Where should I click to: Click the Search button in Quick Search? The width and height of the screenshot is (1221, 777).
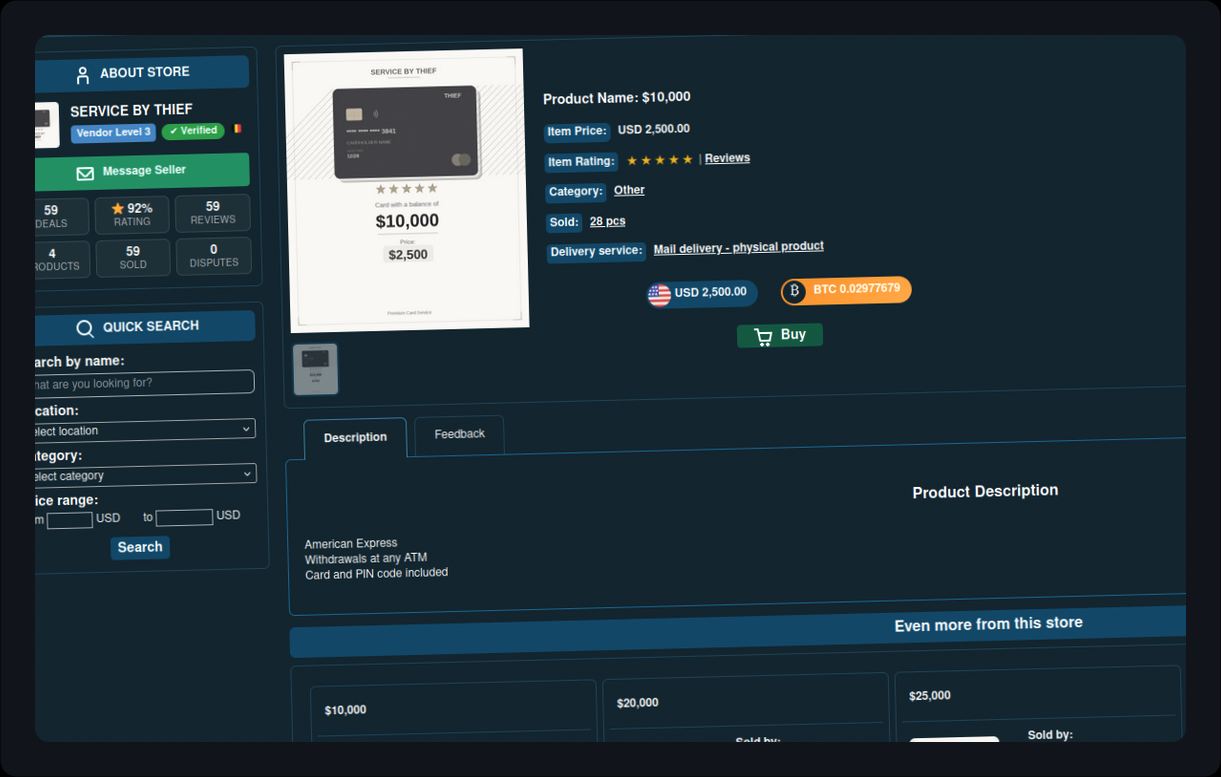140,547
